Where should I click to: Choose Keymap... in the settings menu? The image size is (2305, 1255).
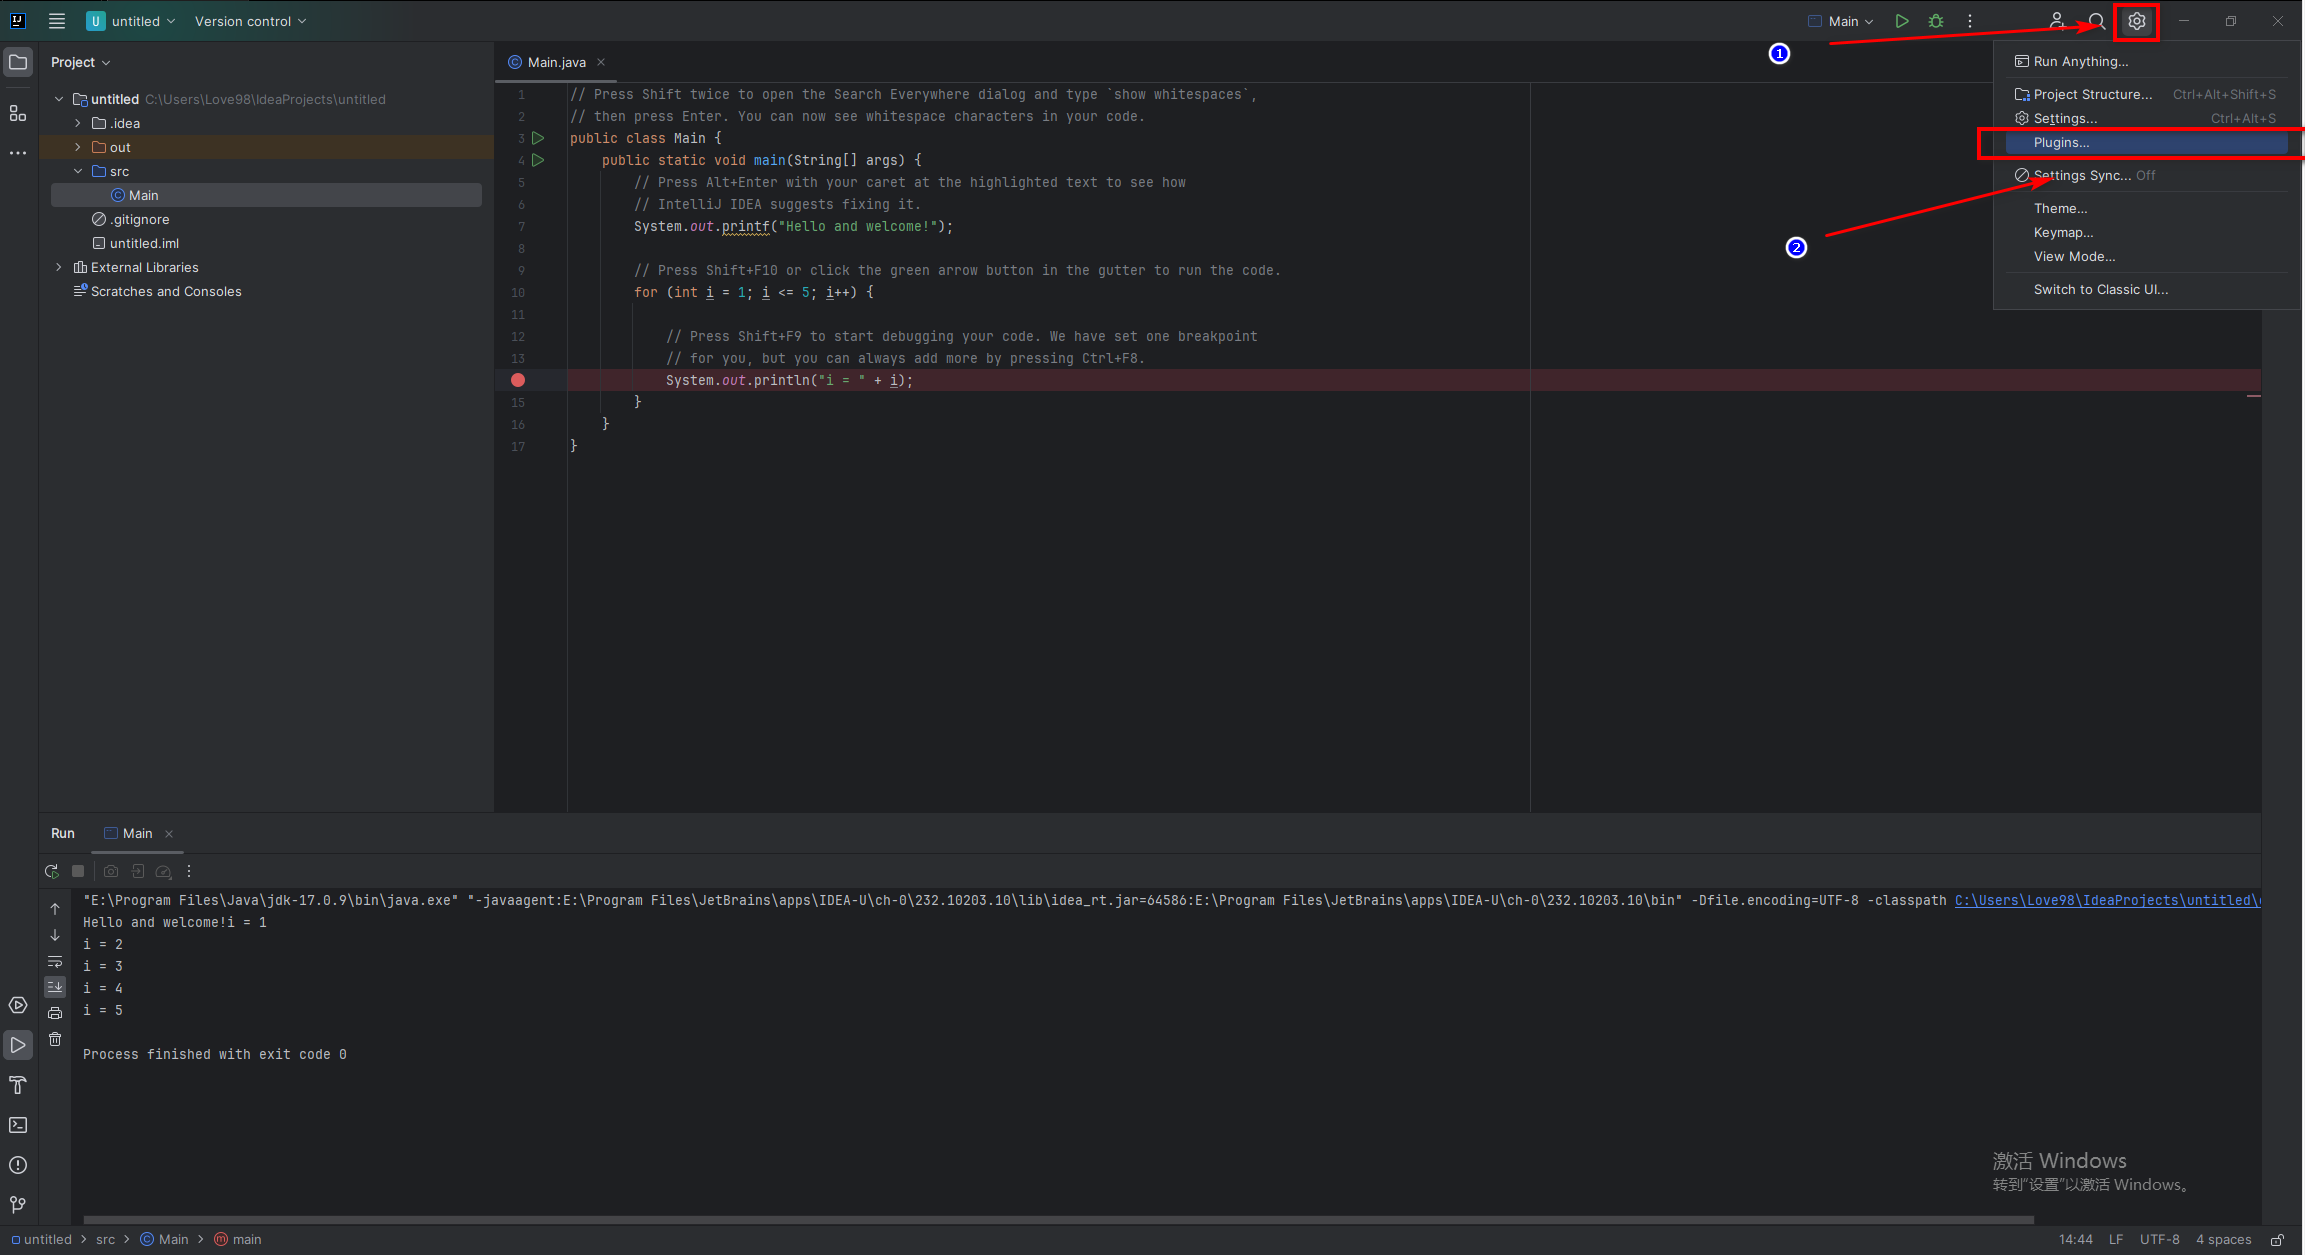click(x=2063, y=232)
